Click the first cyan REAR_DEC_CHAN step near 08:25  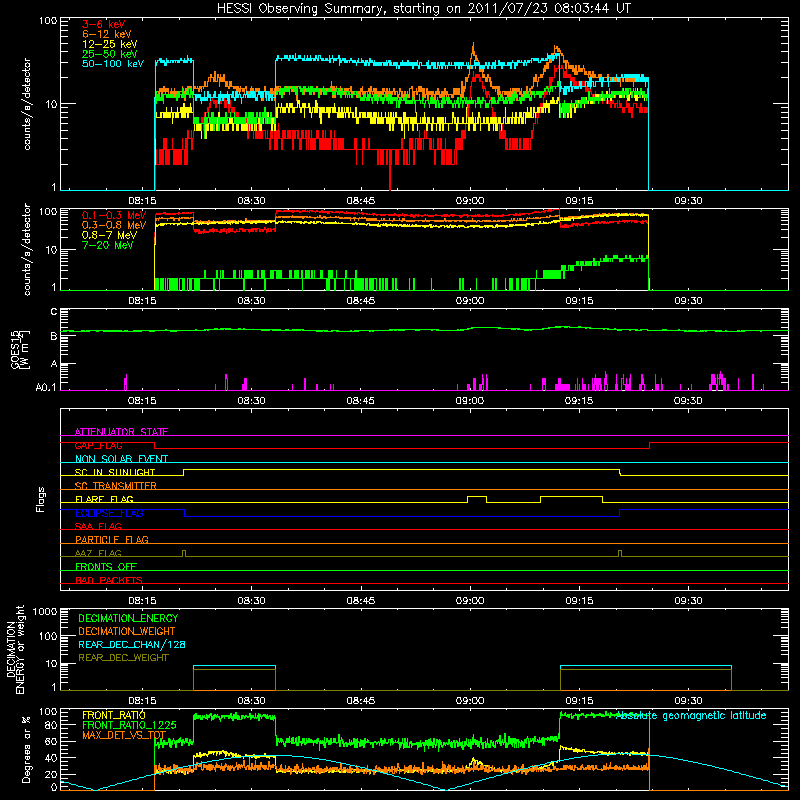click(x=235, y=666)
